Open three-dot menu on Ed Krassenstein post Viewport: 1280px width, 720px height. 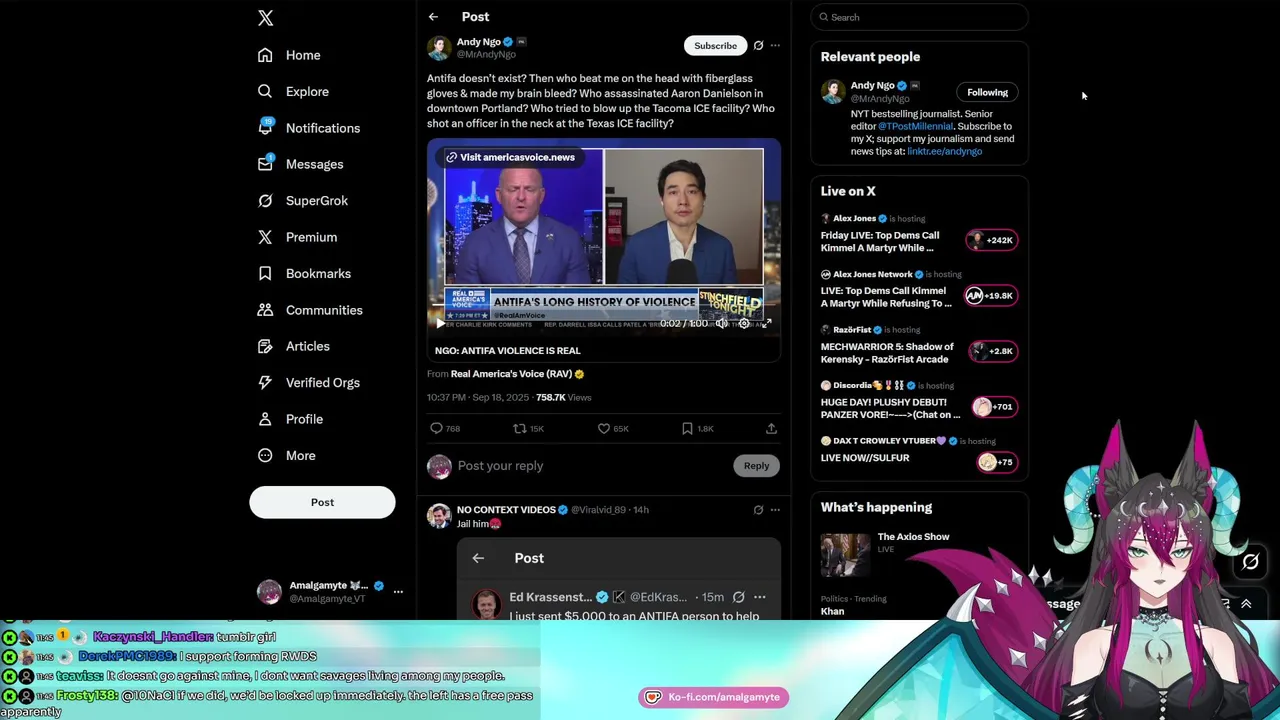(x=760, y=597)
